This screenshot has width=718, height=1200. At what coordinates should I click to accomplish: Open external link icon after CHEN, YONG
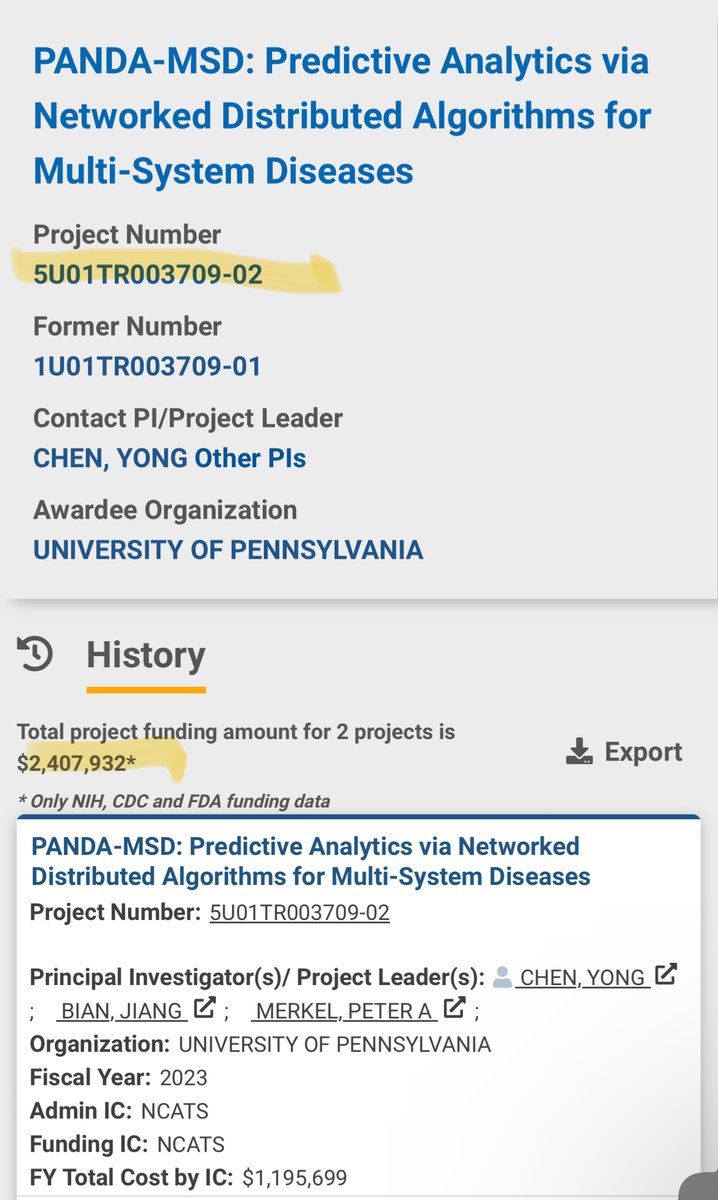click(666, 974)
